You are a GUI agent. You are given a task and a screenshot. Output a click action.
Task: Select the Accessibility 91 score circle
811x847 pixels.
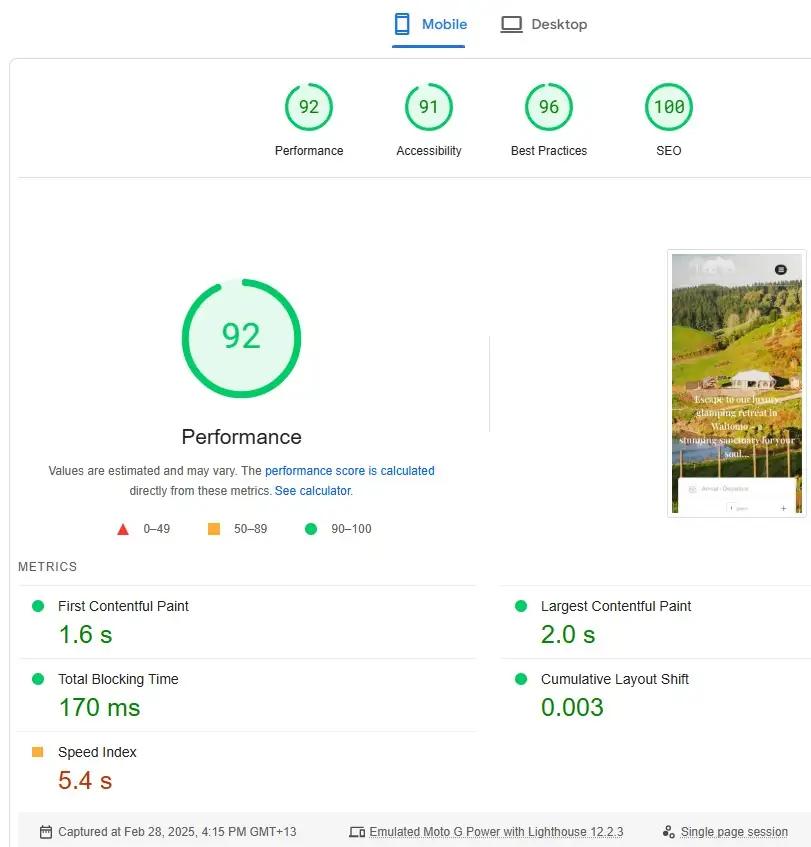(429, 106)
